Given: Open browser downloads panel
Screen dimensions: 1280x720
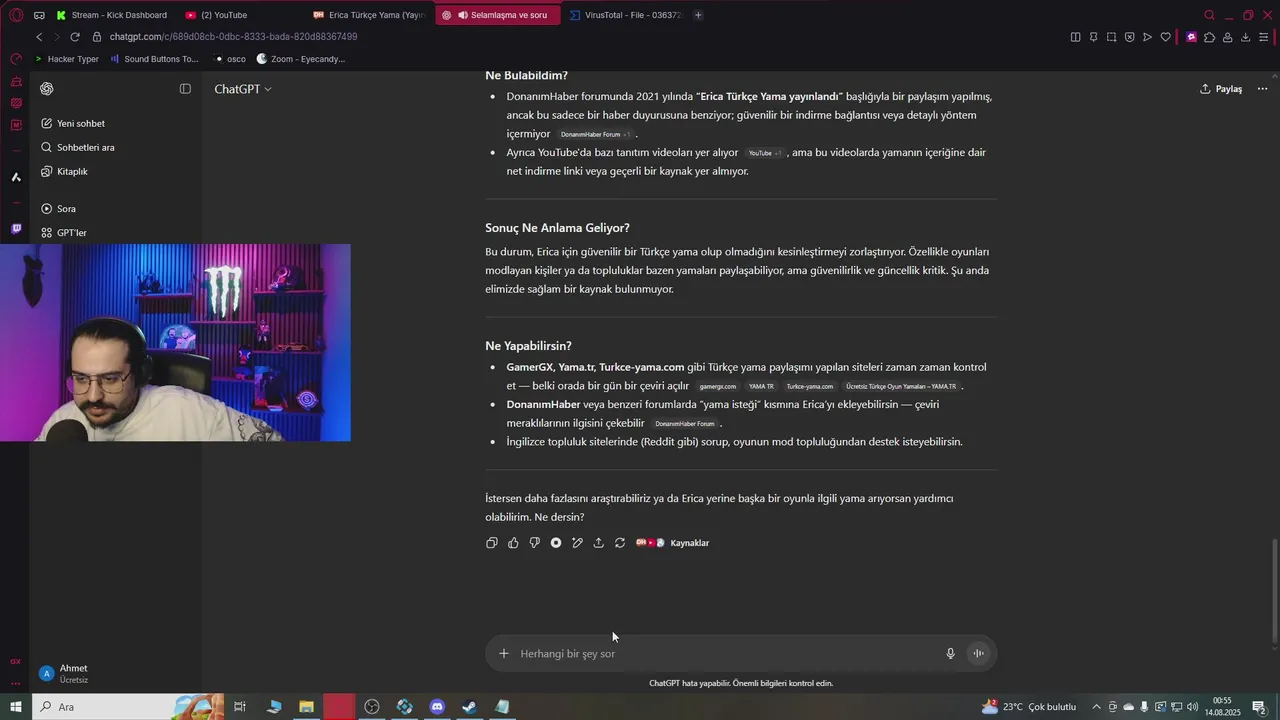Looking at the screenshot, I should (1245, 37).
